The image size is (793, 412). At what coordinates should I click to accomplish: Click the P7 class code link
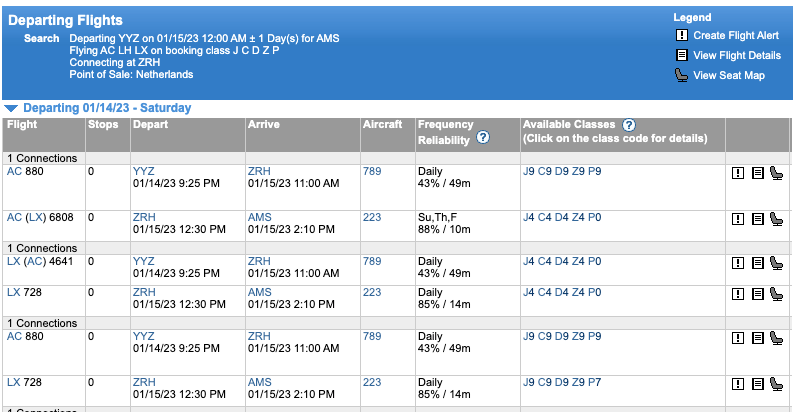[595, 382]
